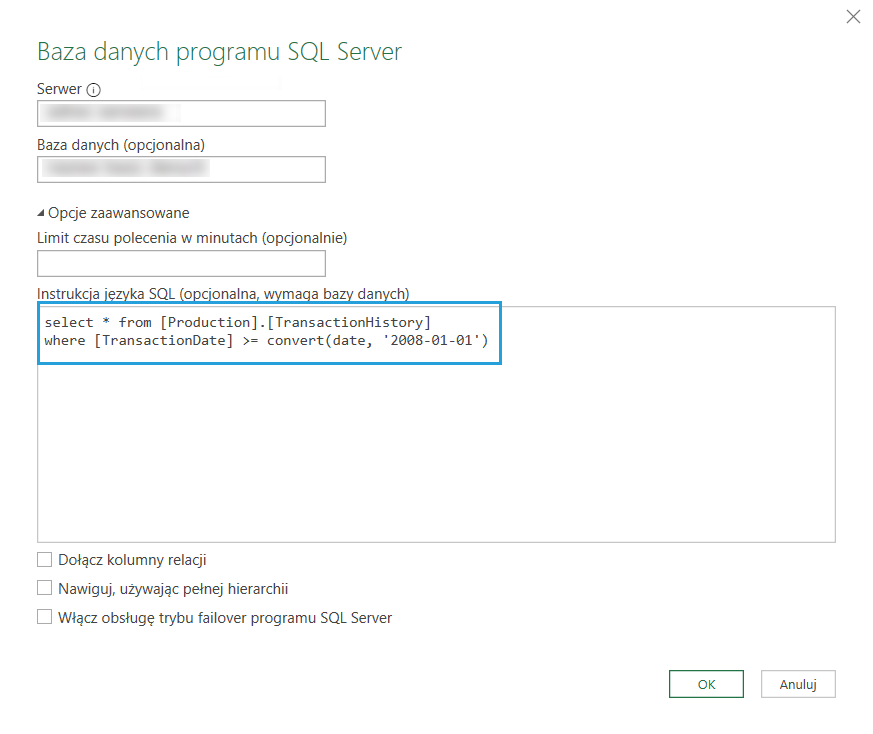Image resolution: width=873 pixels, height=734 pixels.
Task: Click into the Baza danych input box
Action: (181, 169)
